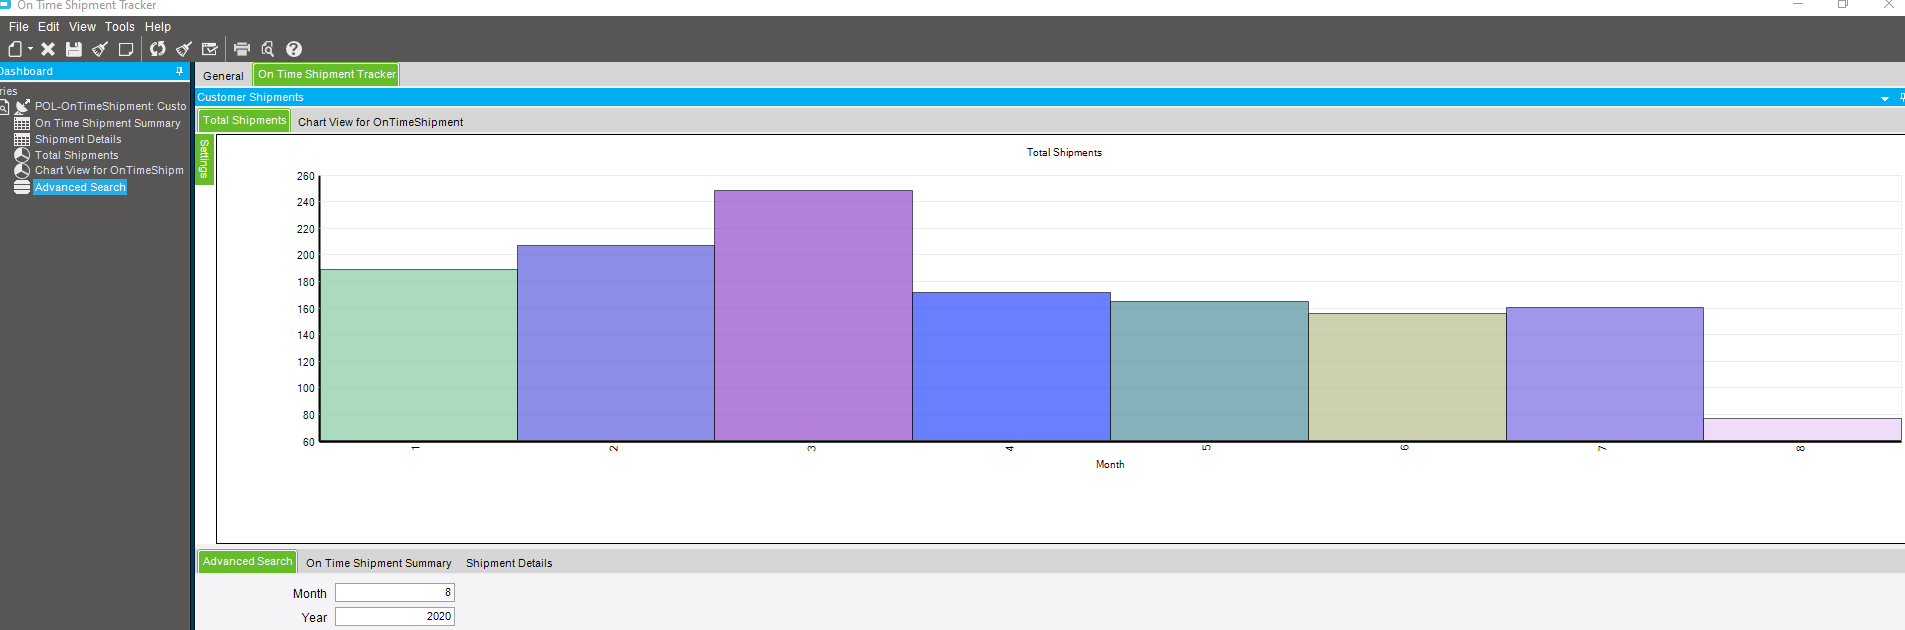Click the 'Dashboard' panel header title
Viewport: 1905px width, 630px height.
click(x=27, y=71)
